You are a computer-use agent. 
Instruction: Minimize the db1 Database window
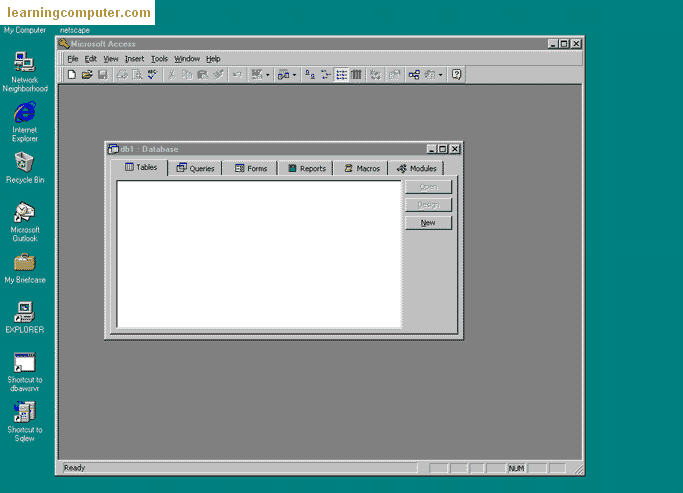pos(431,149)
